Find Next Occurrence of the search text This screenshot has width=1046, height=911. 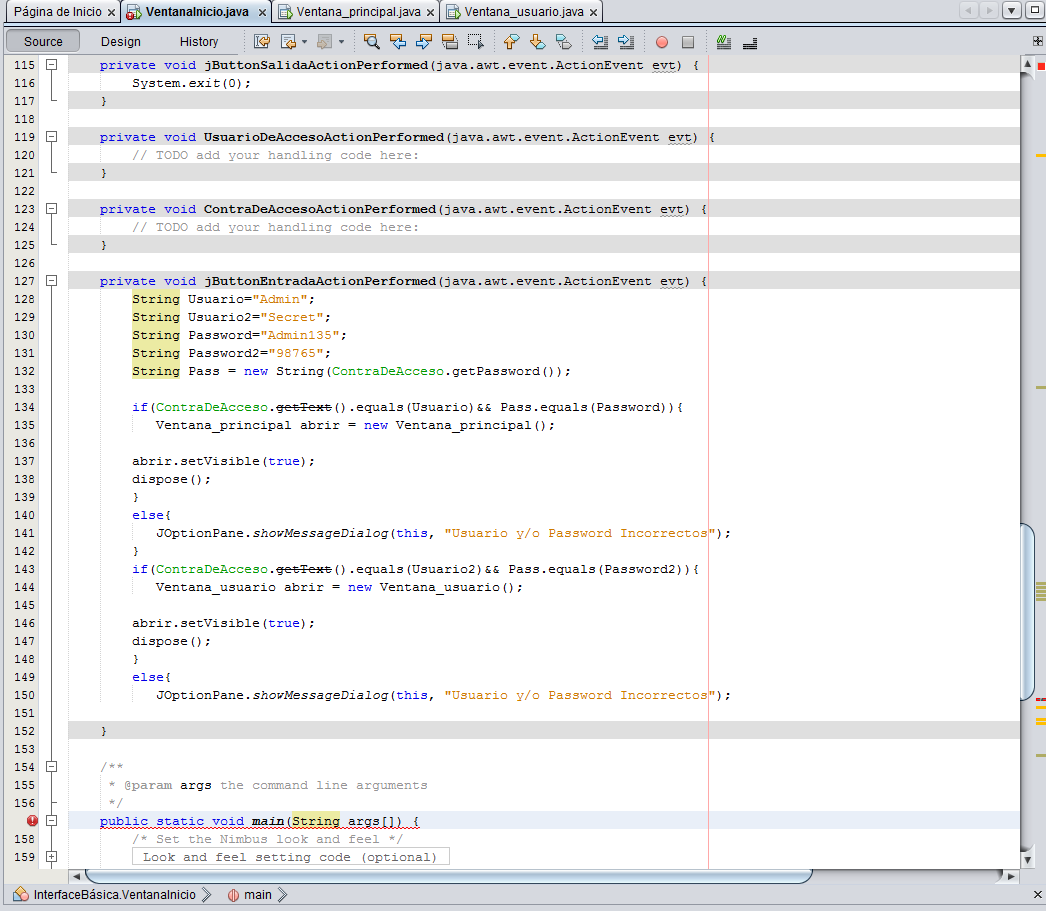424,42
